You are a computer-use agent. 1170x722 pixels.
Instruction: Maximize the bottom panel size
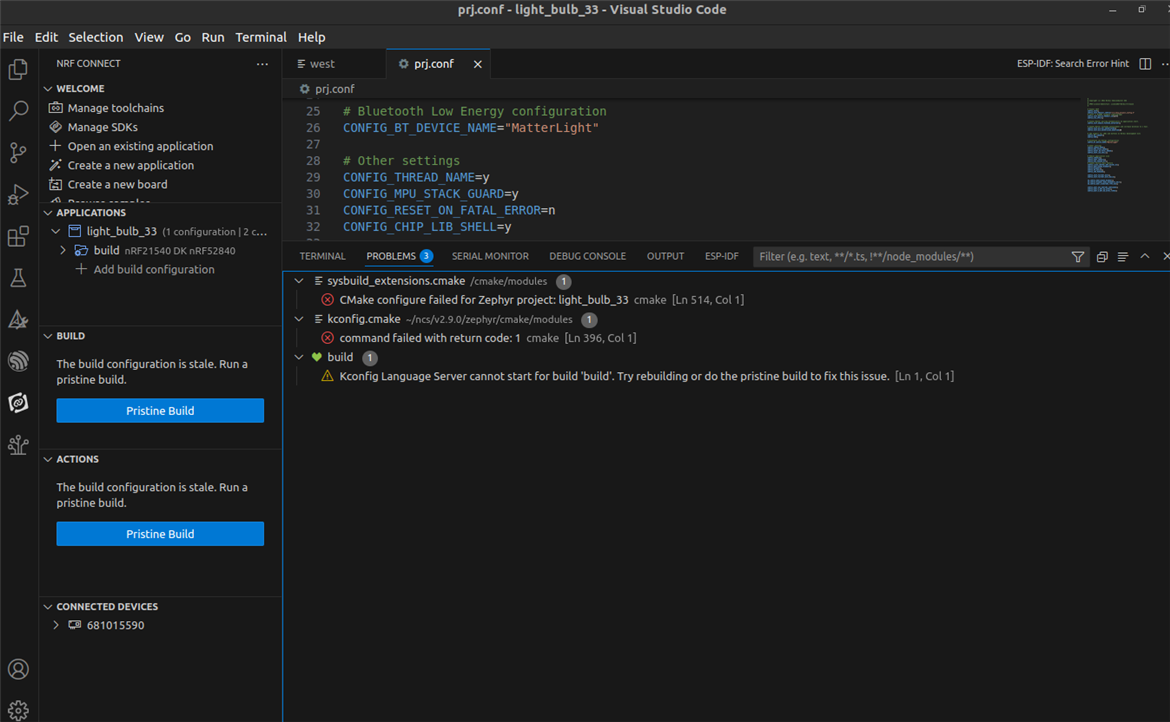tap(1145, 257)
